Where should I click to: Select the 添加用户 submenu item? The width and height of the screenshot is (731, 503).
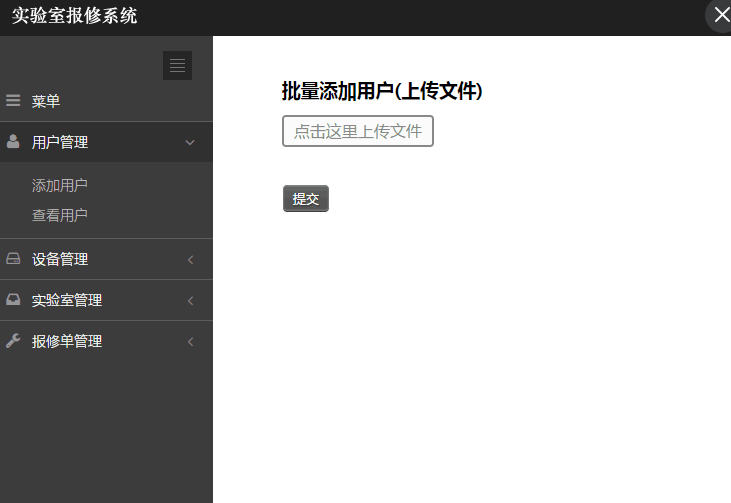pos(60,186)
